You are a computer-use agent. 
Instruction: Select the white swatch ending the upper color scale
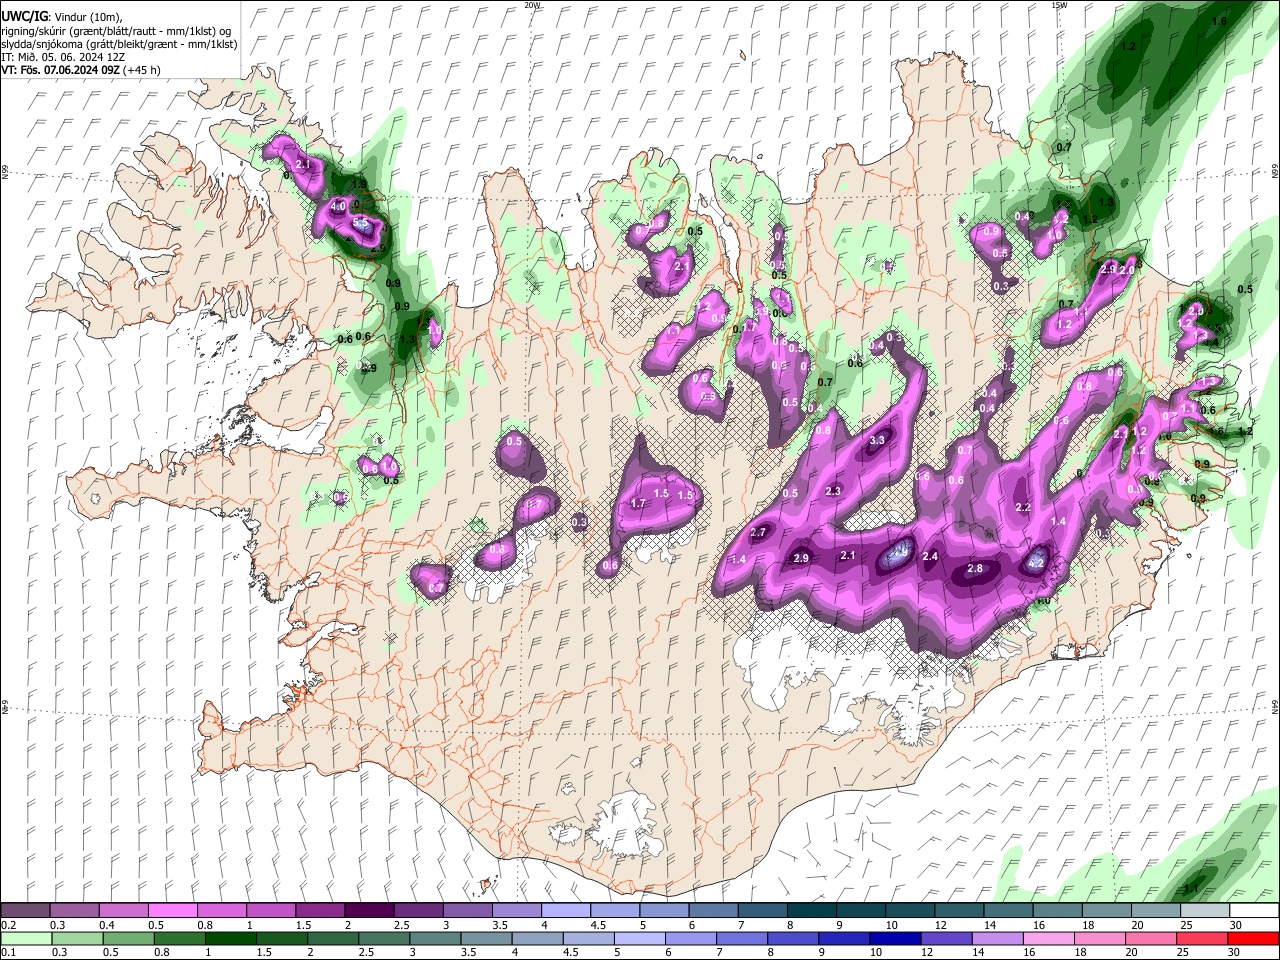(x=1253, y=910)
